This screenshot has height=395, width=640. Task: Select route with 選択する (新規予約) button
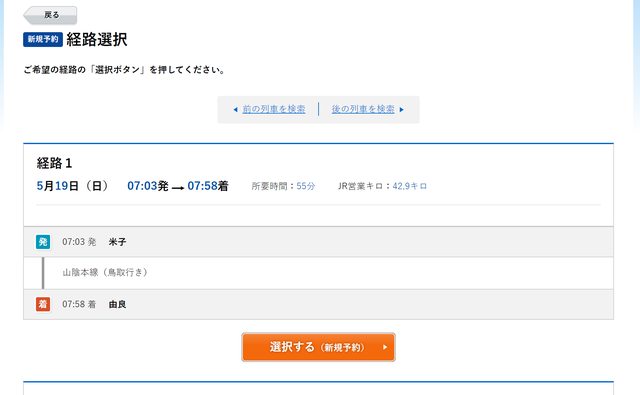coord(318,347)
